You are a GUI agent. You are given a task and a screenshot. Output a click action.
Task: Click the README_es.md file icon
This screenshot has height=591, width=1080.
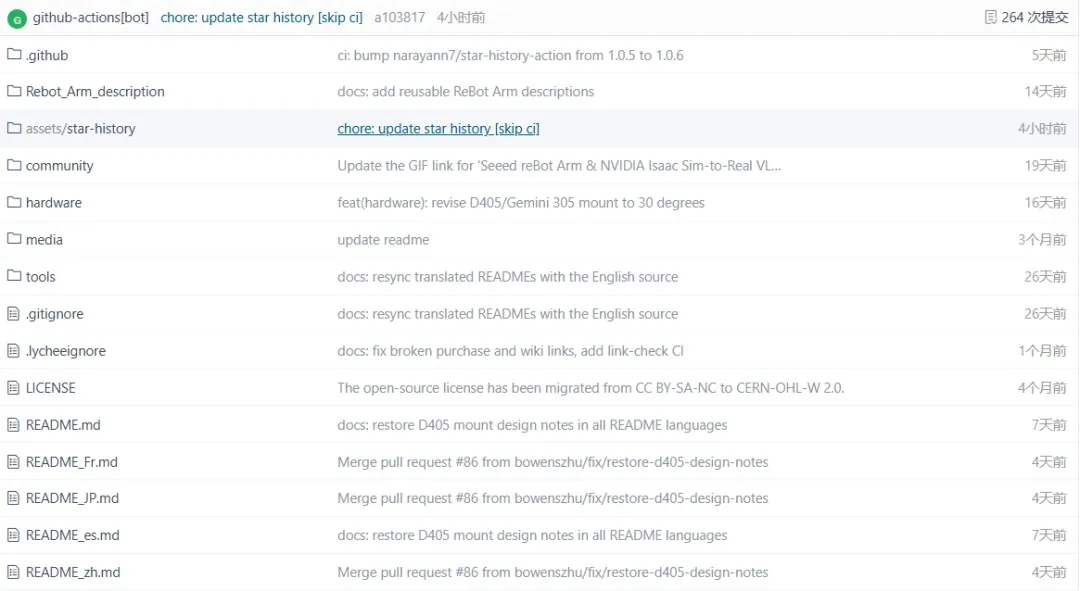pyautogui.click(x=13, y=535)
